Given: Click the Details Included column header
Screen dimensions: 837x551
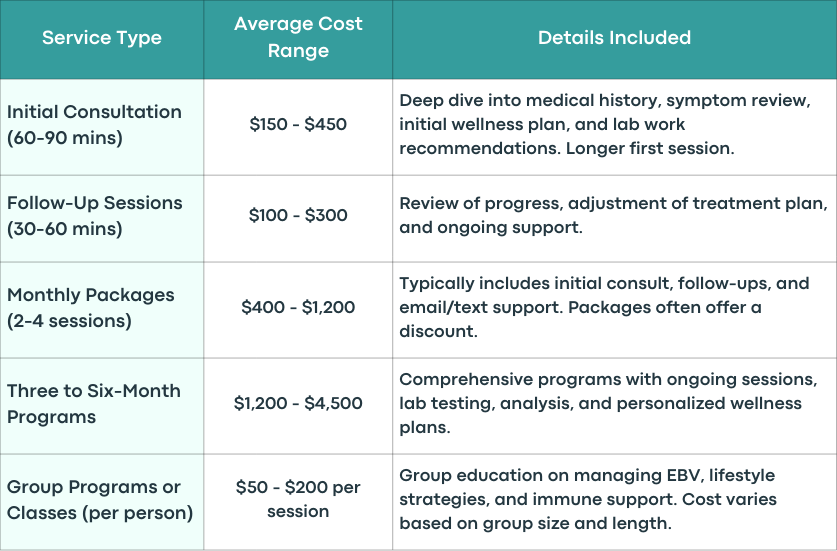Looking at the screenshot, I should coord(614,38).
